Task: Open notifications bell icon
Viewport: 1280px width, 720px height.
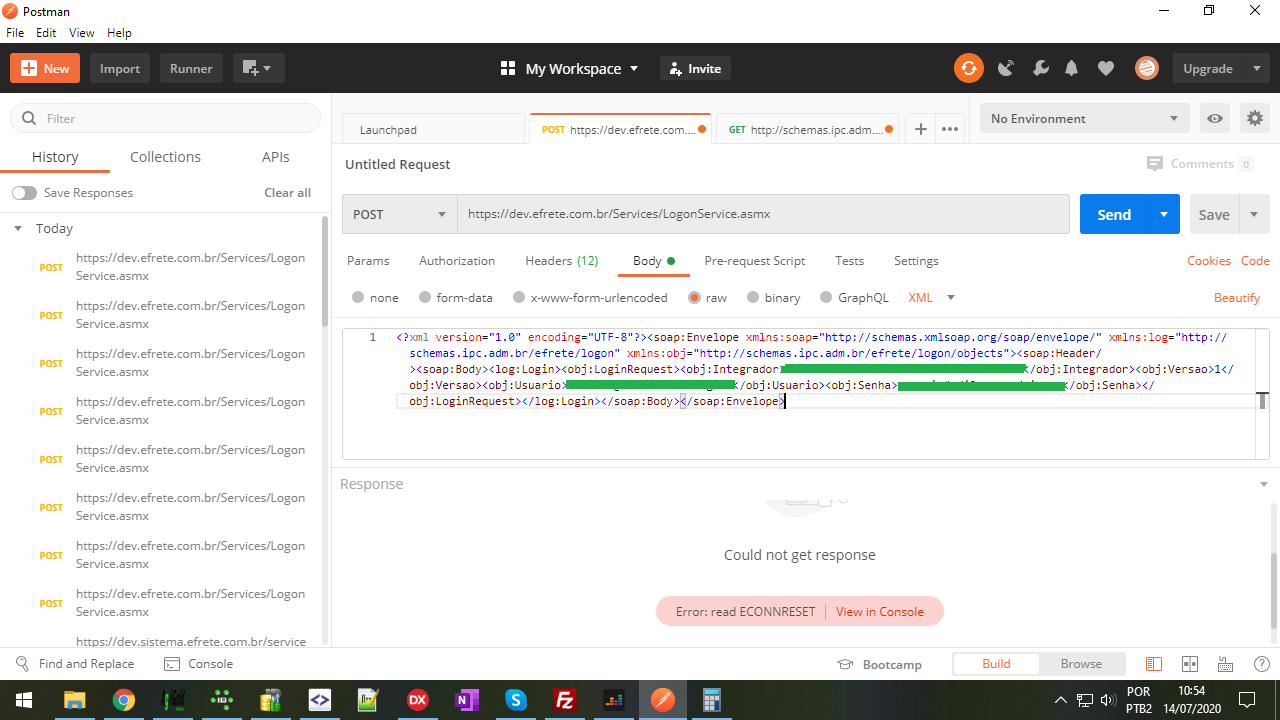Action: tap(1072, 68)
